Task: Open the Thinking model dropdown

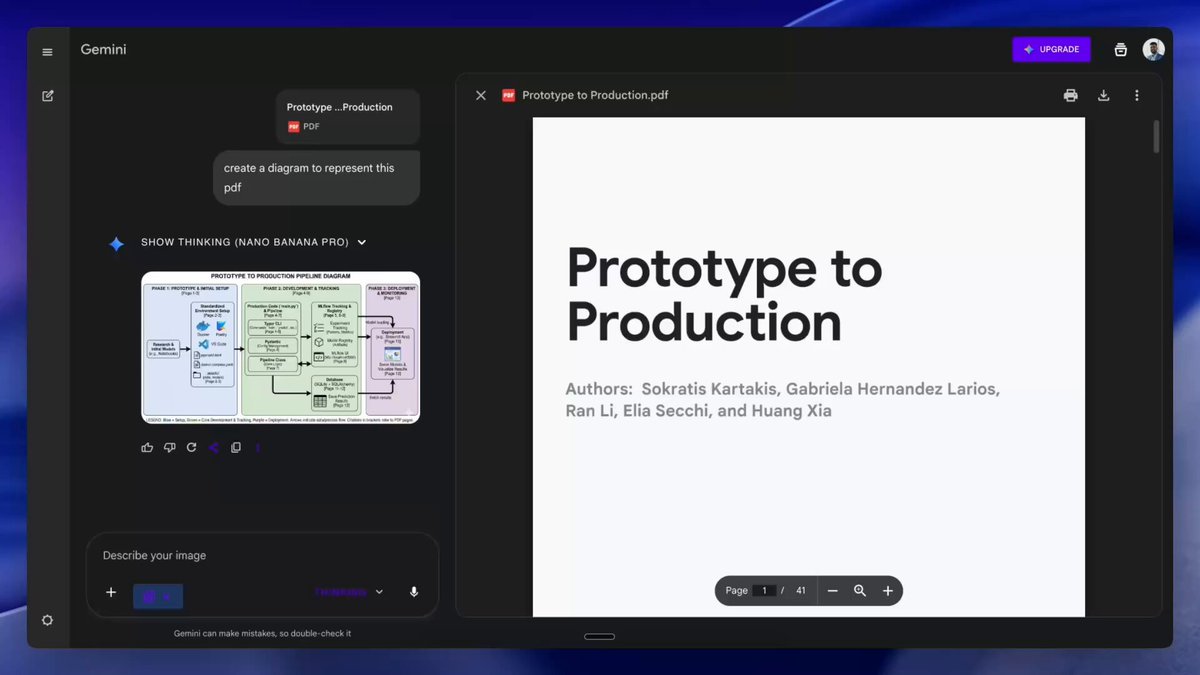Action: point(349,592)
